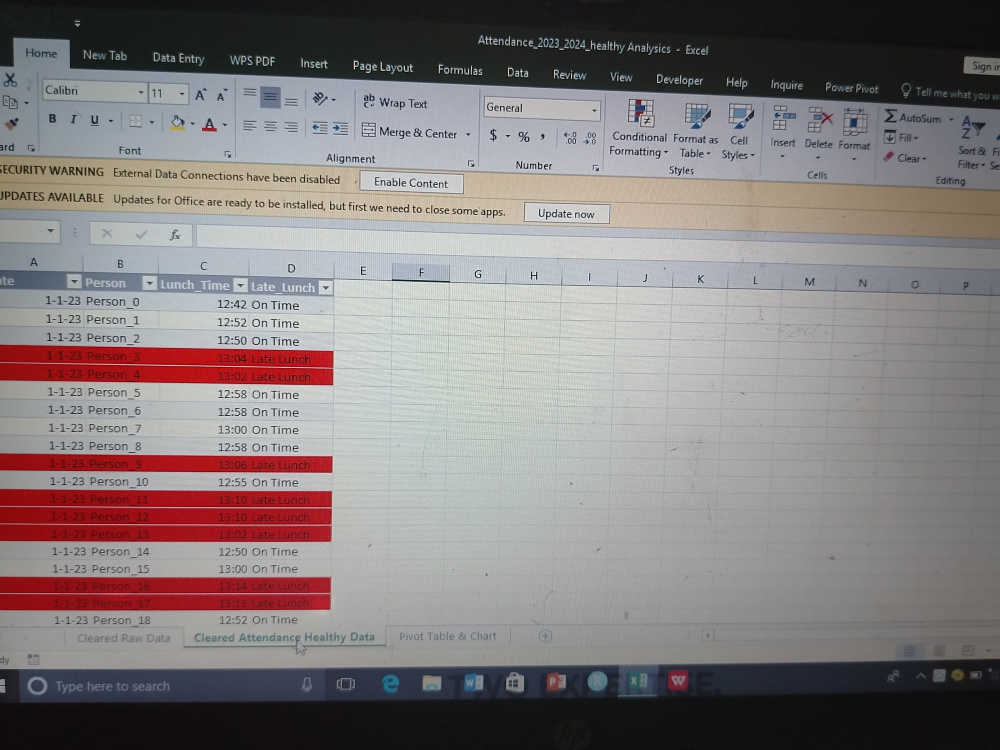Click the Format Painter brush icon
This screenshot has height=750, width=1000.
[x=11, y=123]
